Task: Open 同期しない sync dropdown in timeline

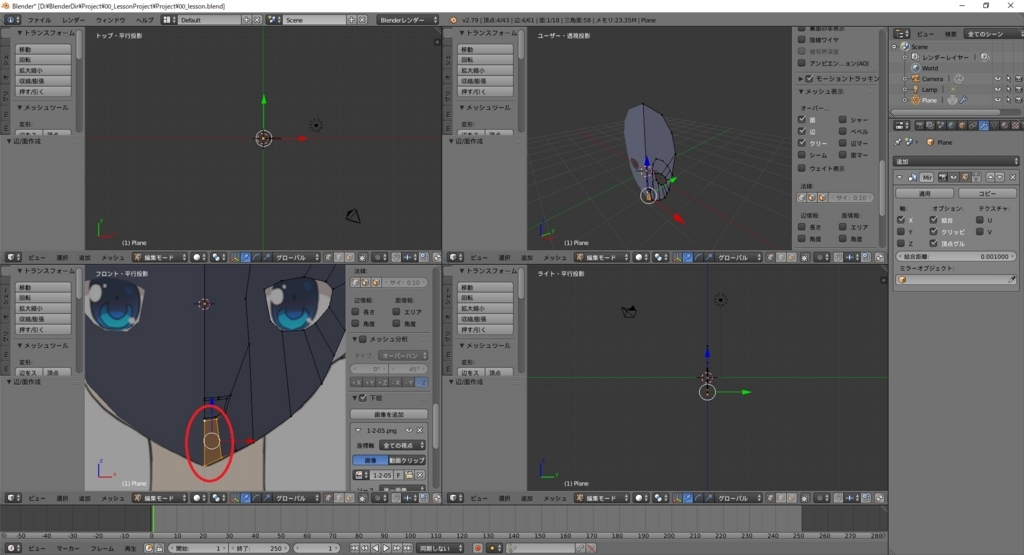Action: click(x=441, y=548)
